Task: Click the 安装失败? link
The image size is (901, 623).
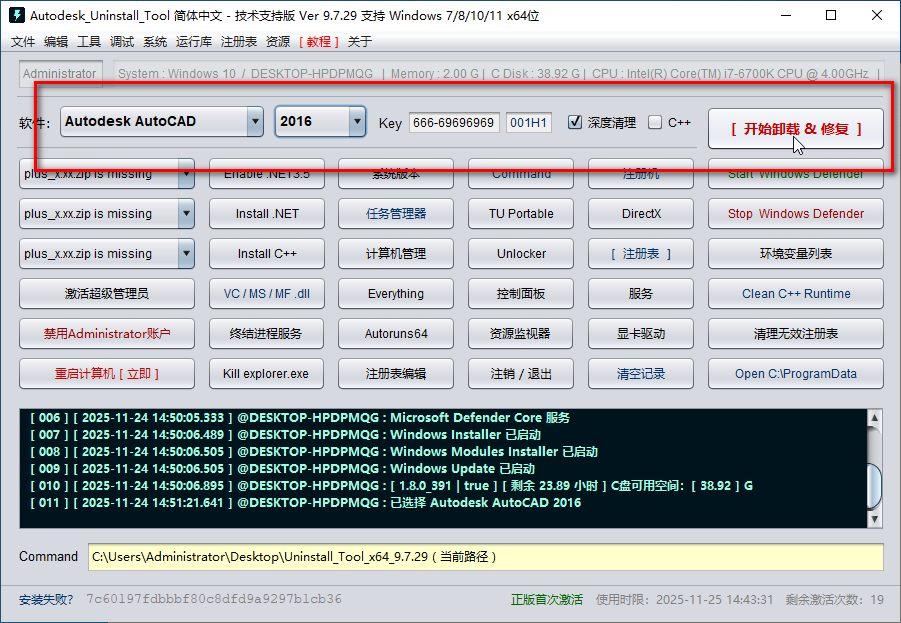Action: [x=46, y=599]
